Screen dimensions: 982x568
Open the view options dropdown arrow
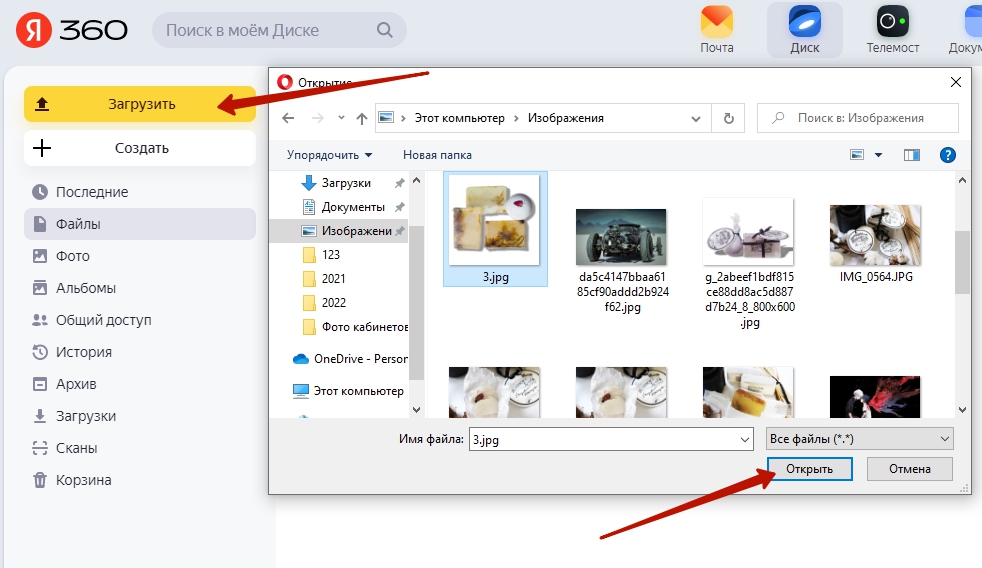(878, 155)
